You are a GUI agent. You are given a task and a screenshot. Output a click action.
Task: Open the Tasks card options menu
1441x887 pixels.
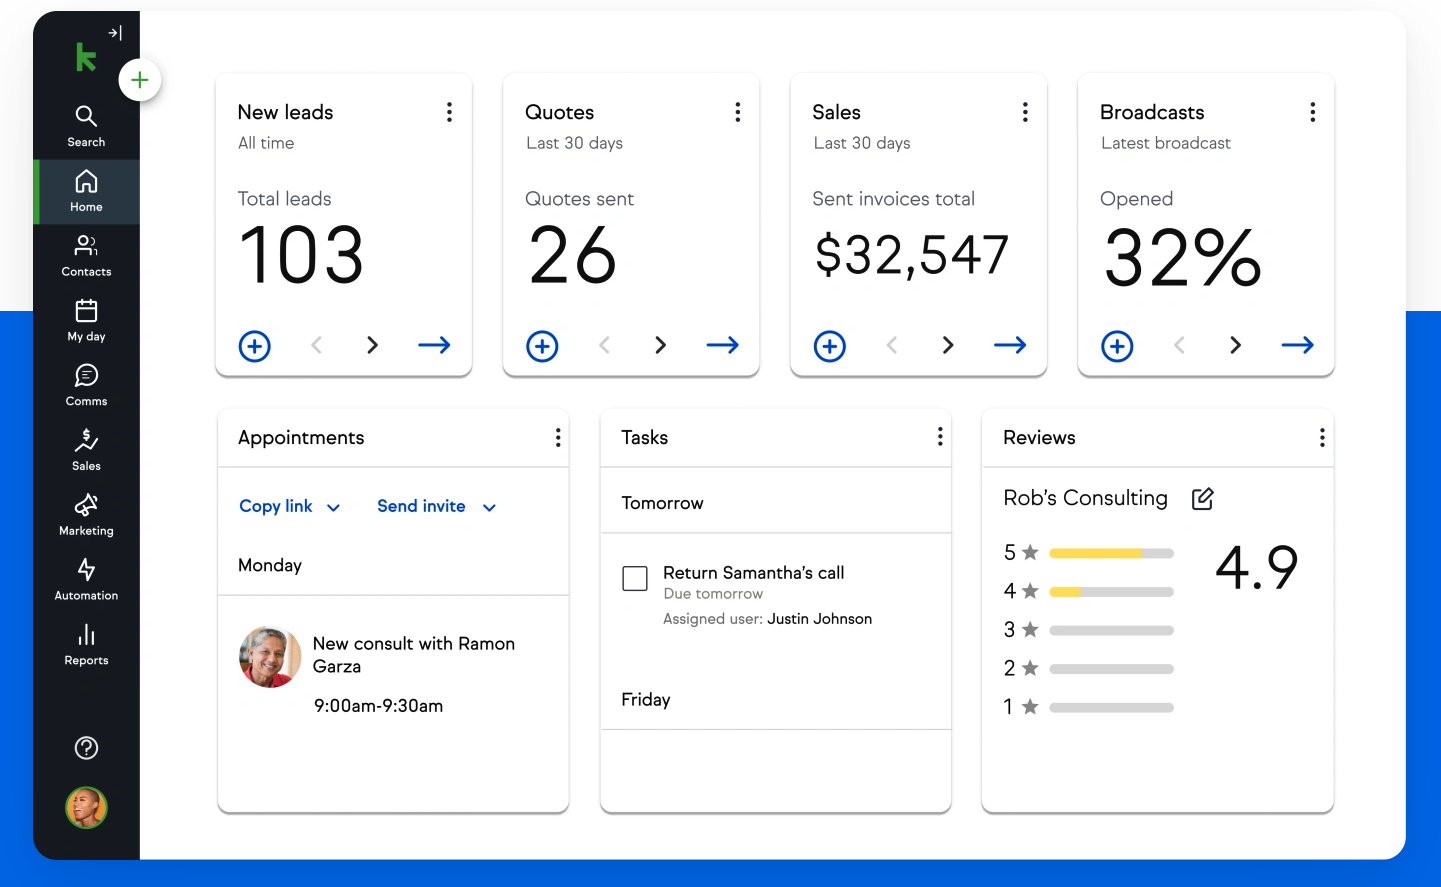940,437
